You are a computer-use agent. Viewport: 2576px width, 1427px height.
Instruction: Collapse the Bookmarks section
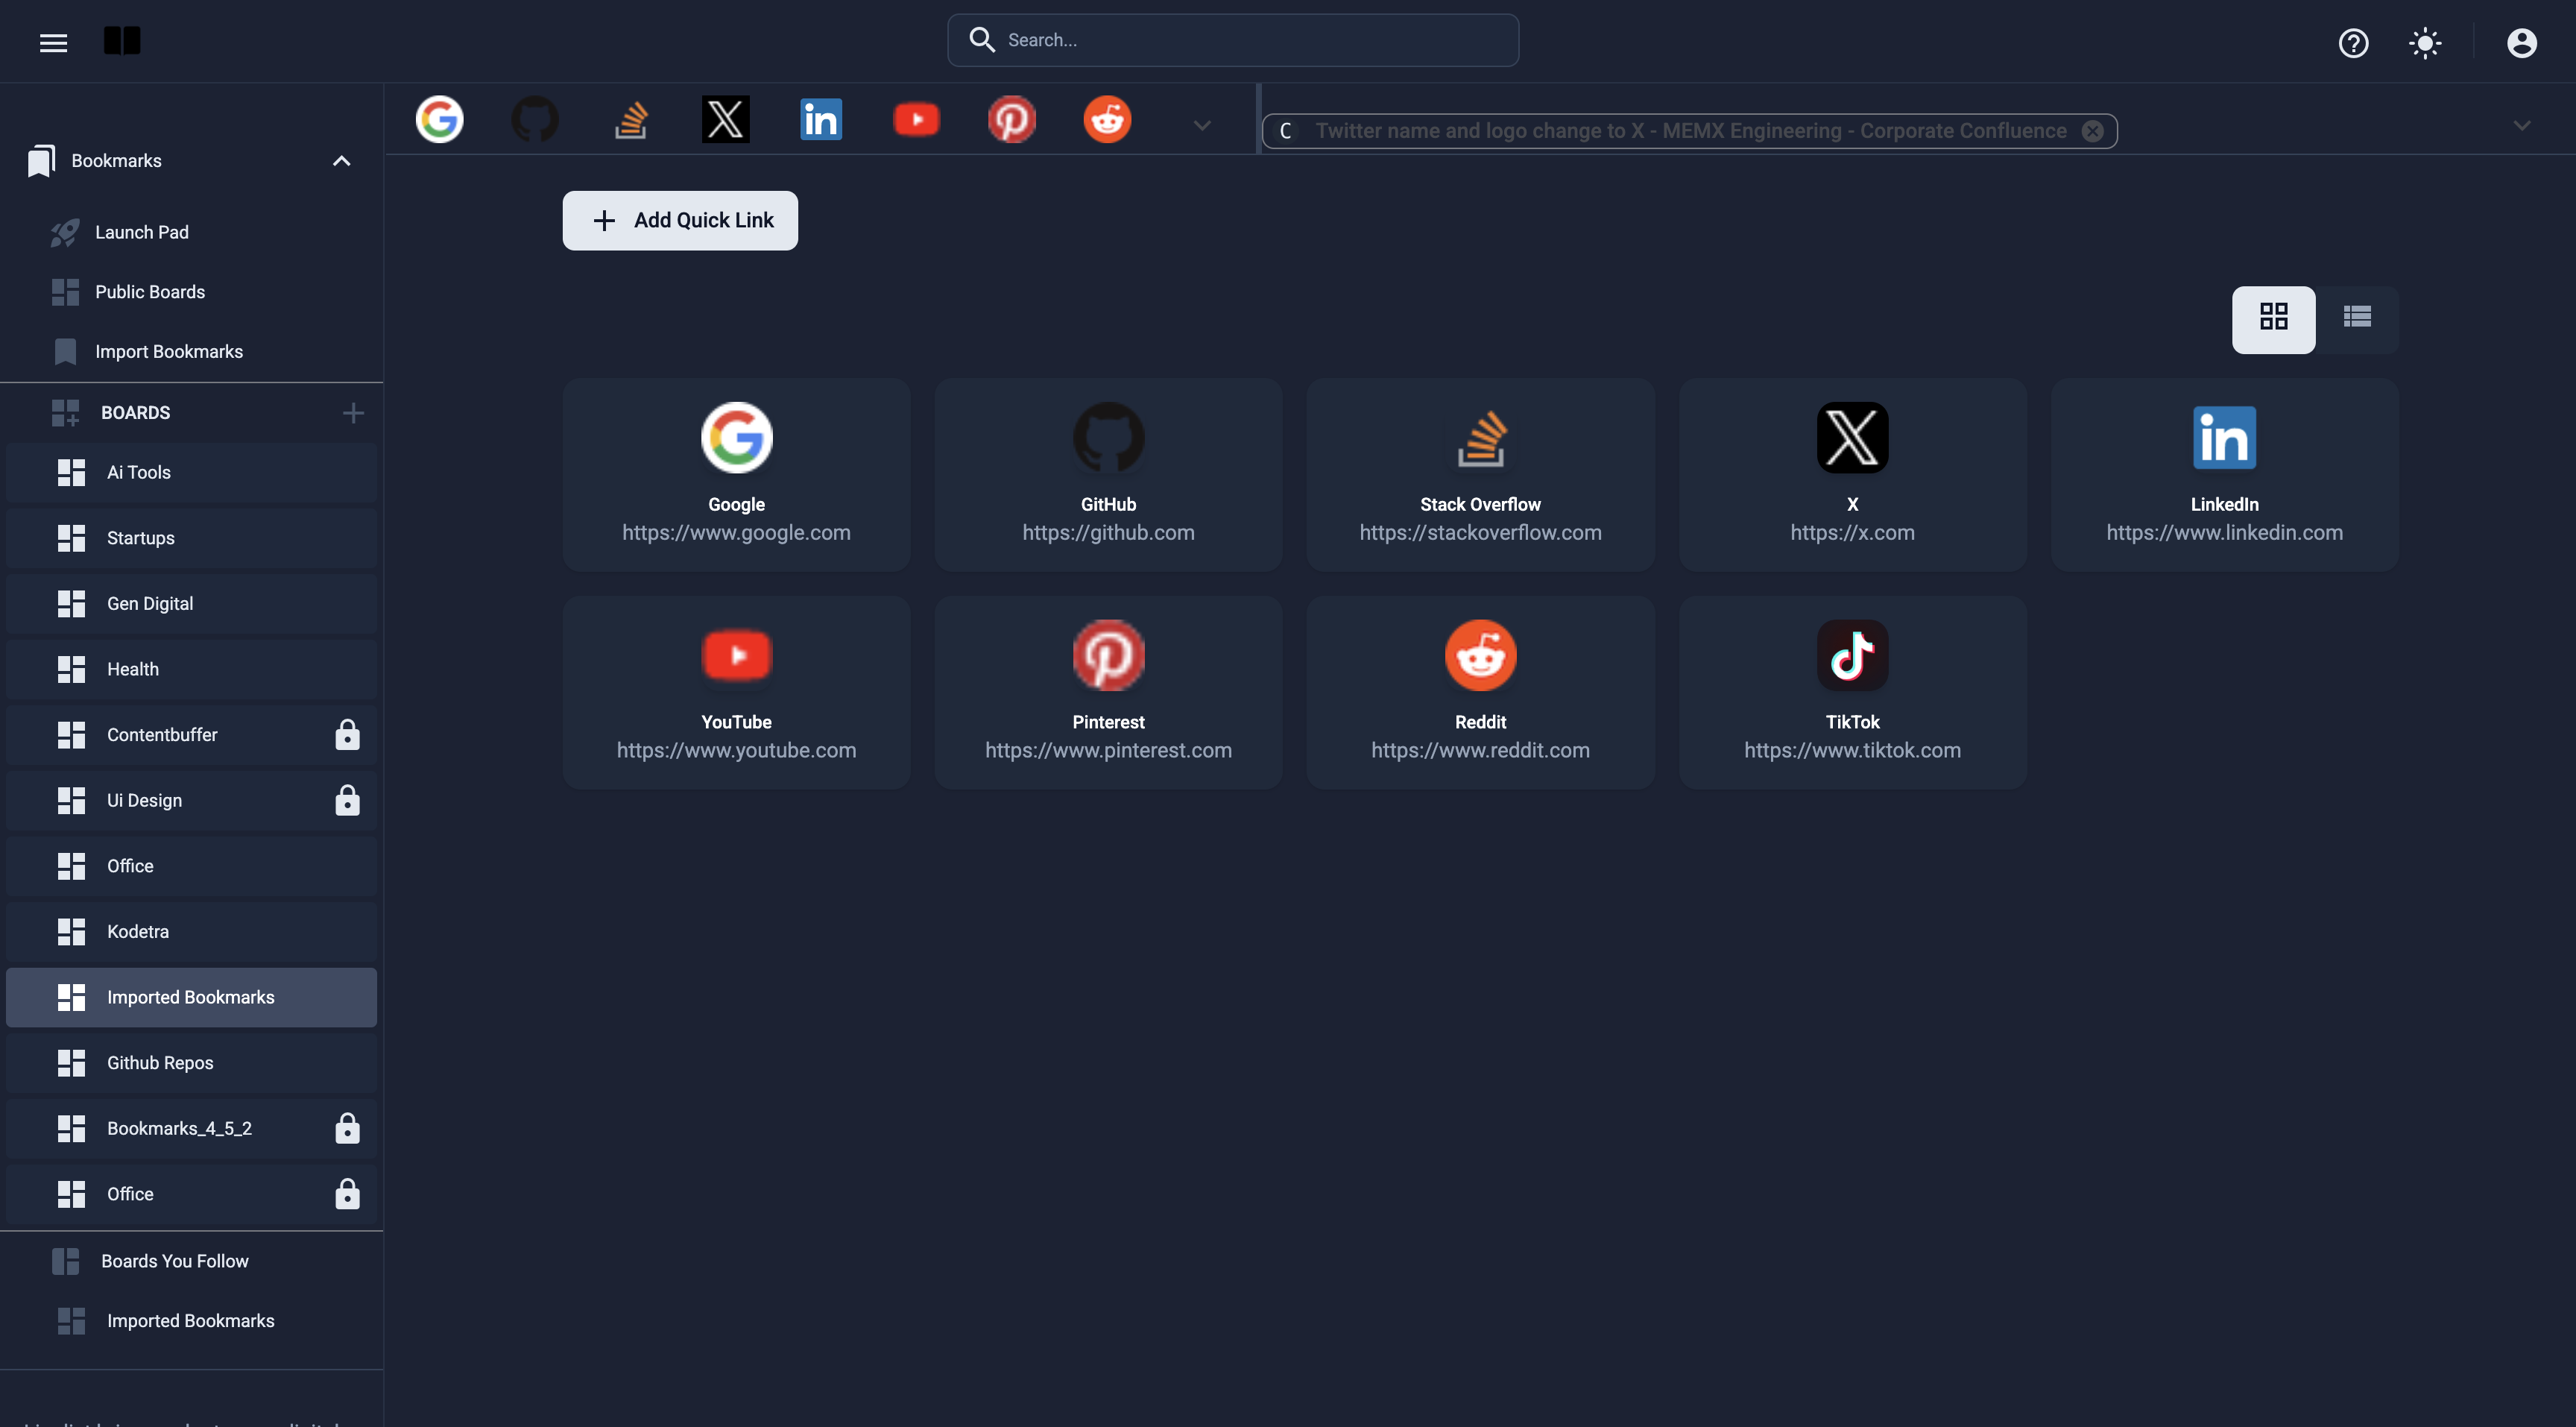coord(341,161)
